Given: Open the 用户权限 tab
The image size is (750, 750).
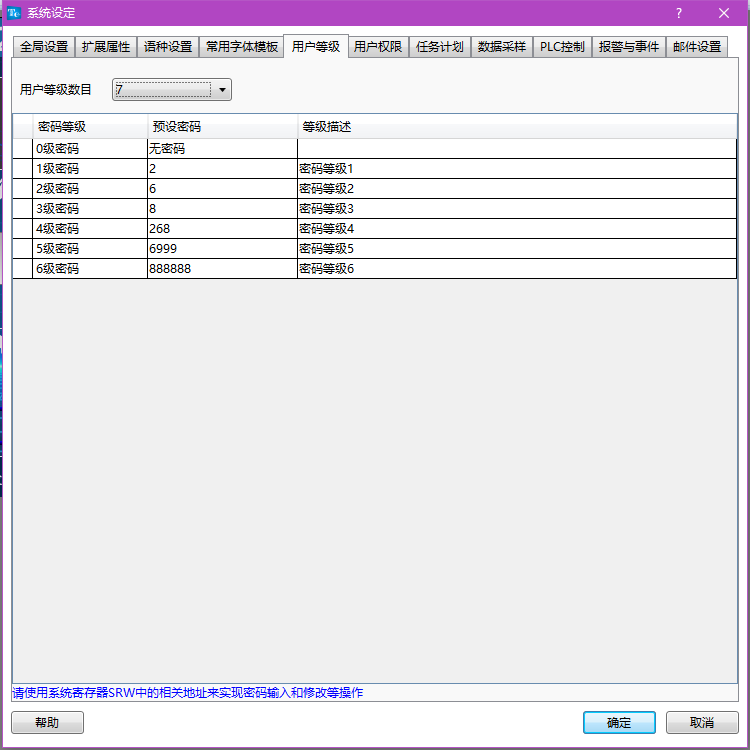Looking at the screenshot, I should (x=378, y=47).
